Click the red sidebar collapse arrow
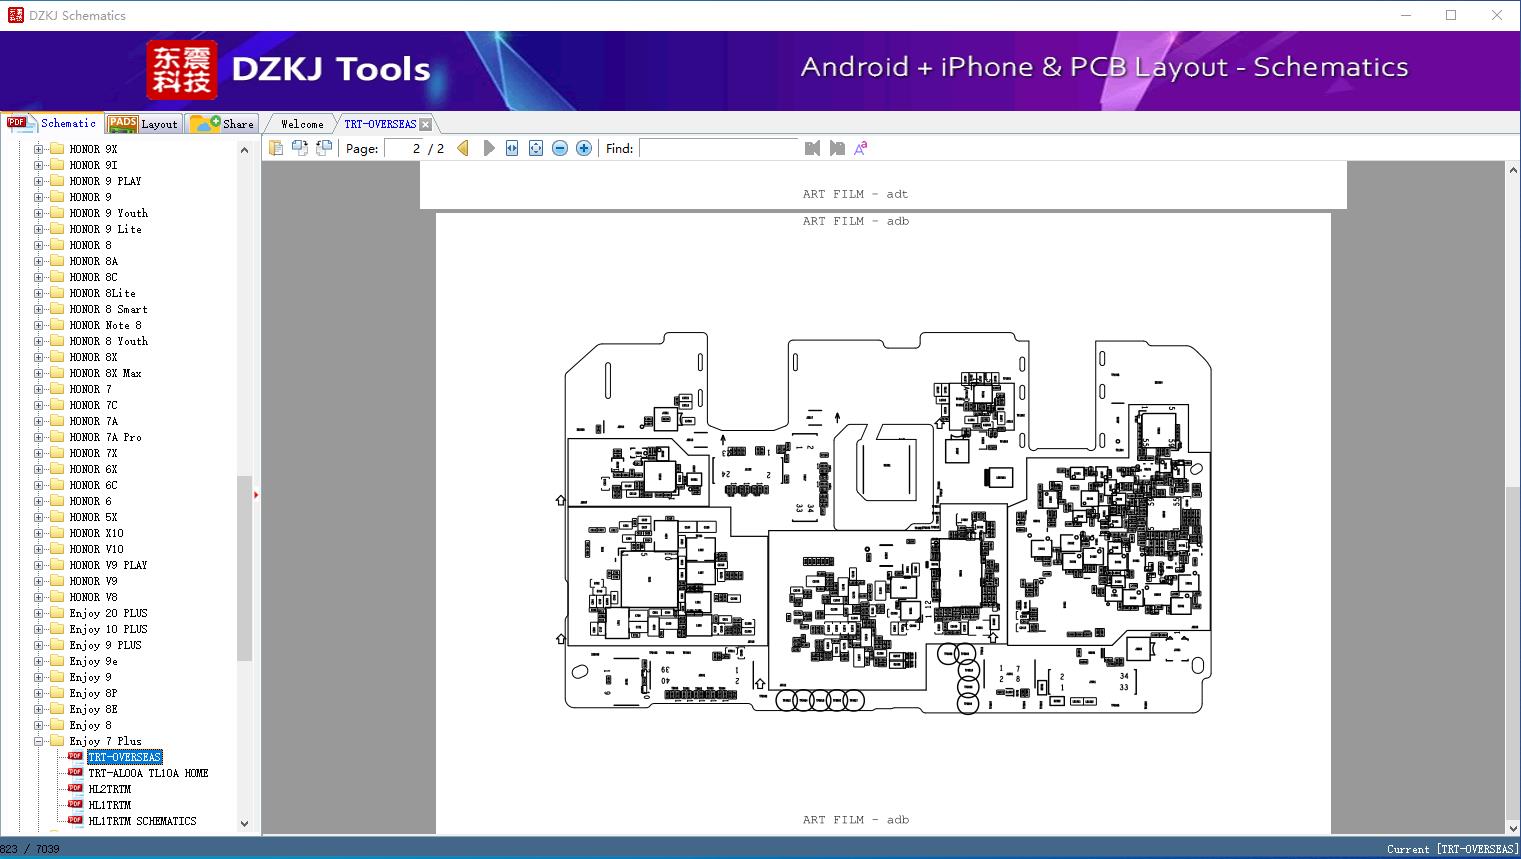The height and width of the screenshot is (859, 1521). 256,494
